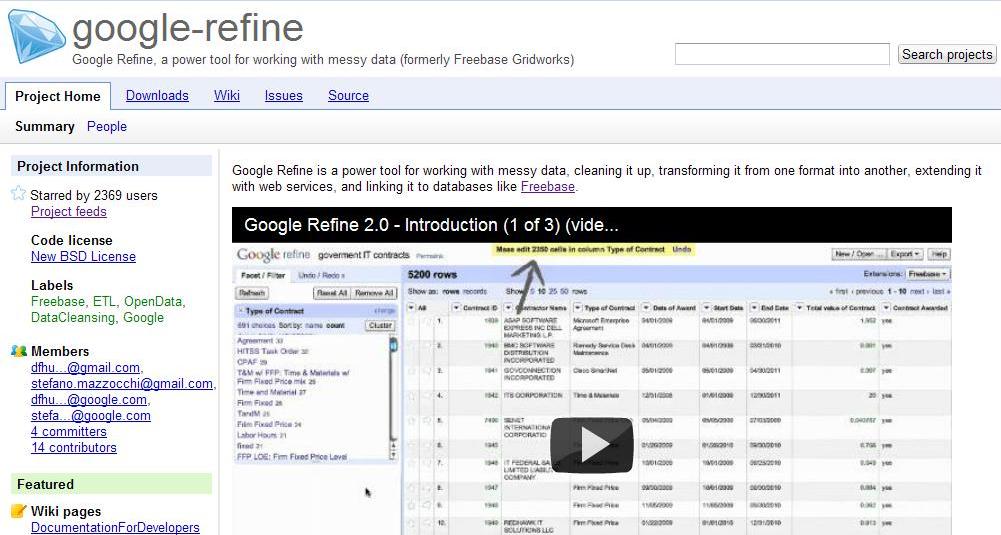Click the DataCleansing label
This screenshot has height=535, width=1001.
coord(72,317)
